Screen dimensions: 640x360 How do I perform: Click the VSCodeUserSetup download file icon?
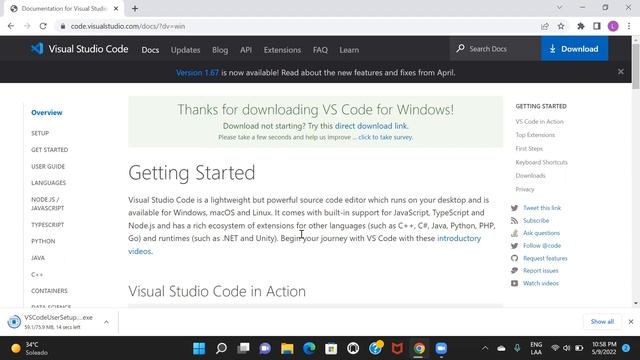coord(14,322)
